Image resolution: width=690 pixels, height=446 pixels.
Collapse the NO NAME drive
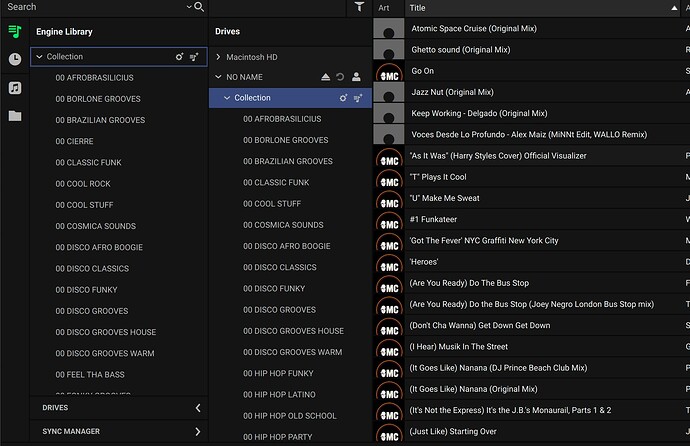point(218,77)
